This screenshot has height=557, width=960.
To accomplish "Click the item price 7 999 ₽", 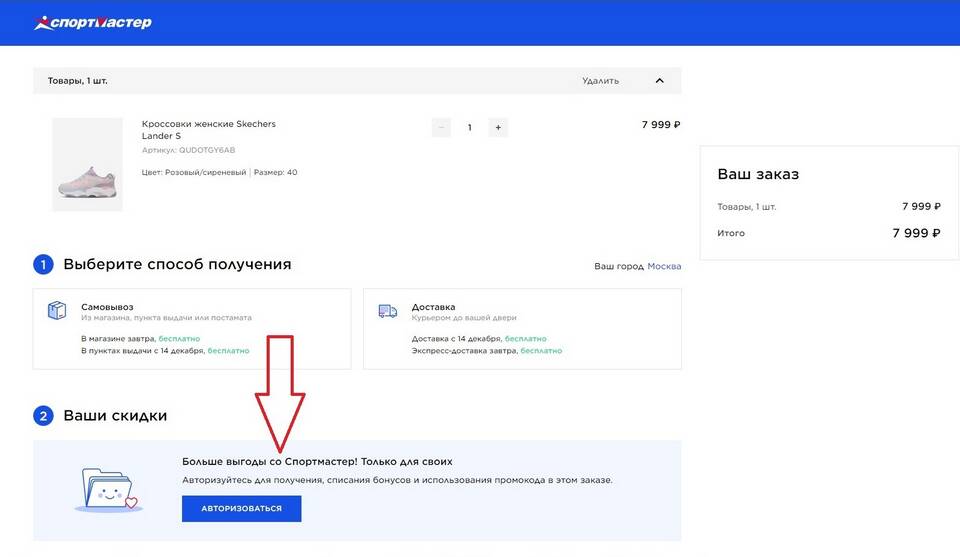I will click(661, 124).
